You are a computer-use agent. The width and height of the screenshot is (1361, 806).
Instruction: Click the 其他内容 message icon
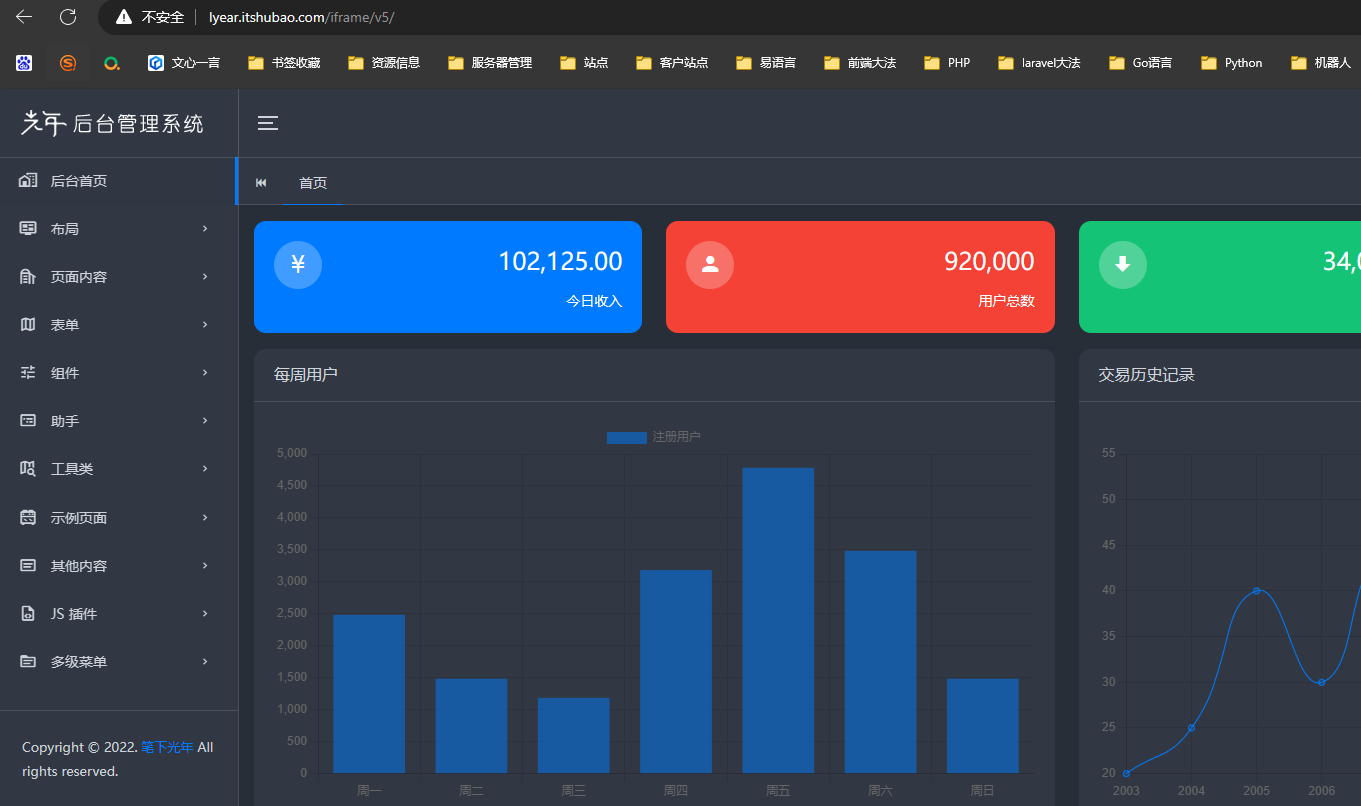(x=28, y=565)
